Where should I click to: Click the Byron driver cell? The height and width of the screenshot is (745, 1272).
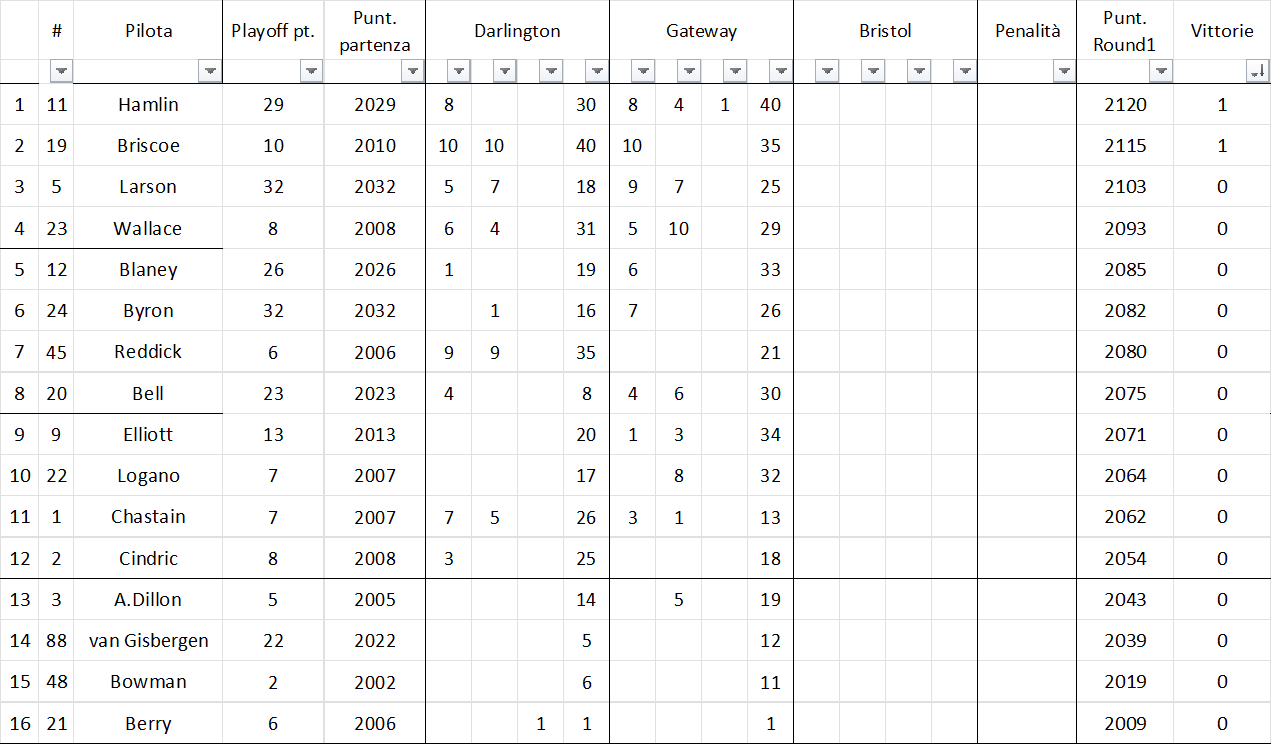(x=148, y=311)
